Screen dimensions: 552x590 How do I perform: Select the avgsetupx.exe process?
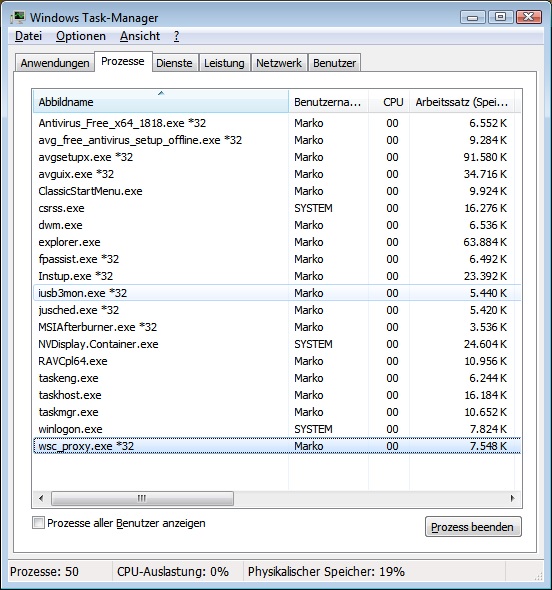pyautogui.click(x=277, y=157)
